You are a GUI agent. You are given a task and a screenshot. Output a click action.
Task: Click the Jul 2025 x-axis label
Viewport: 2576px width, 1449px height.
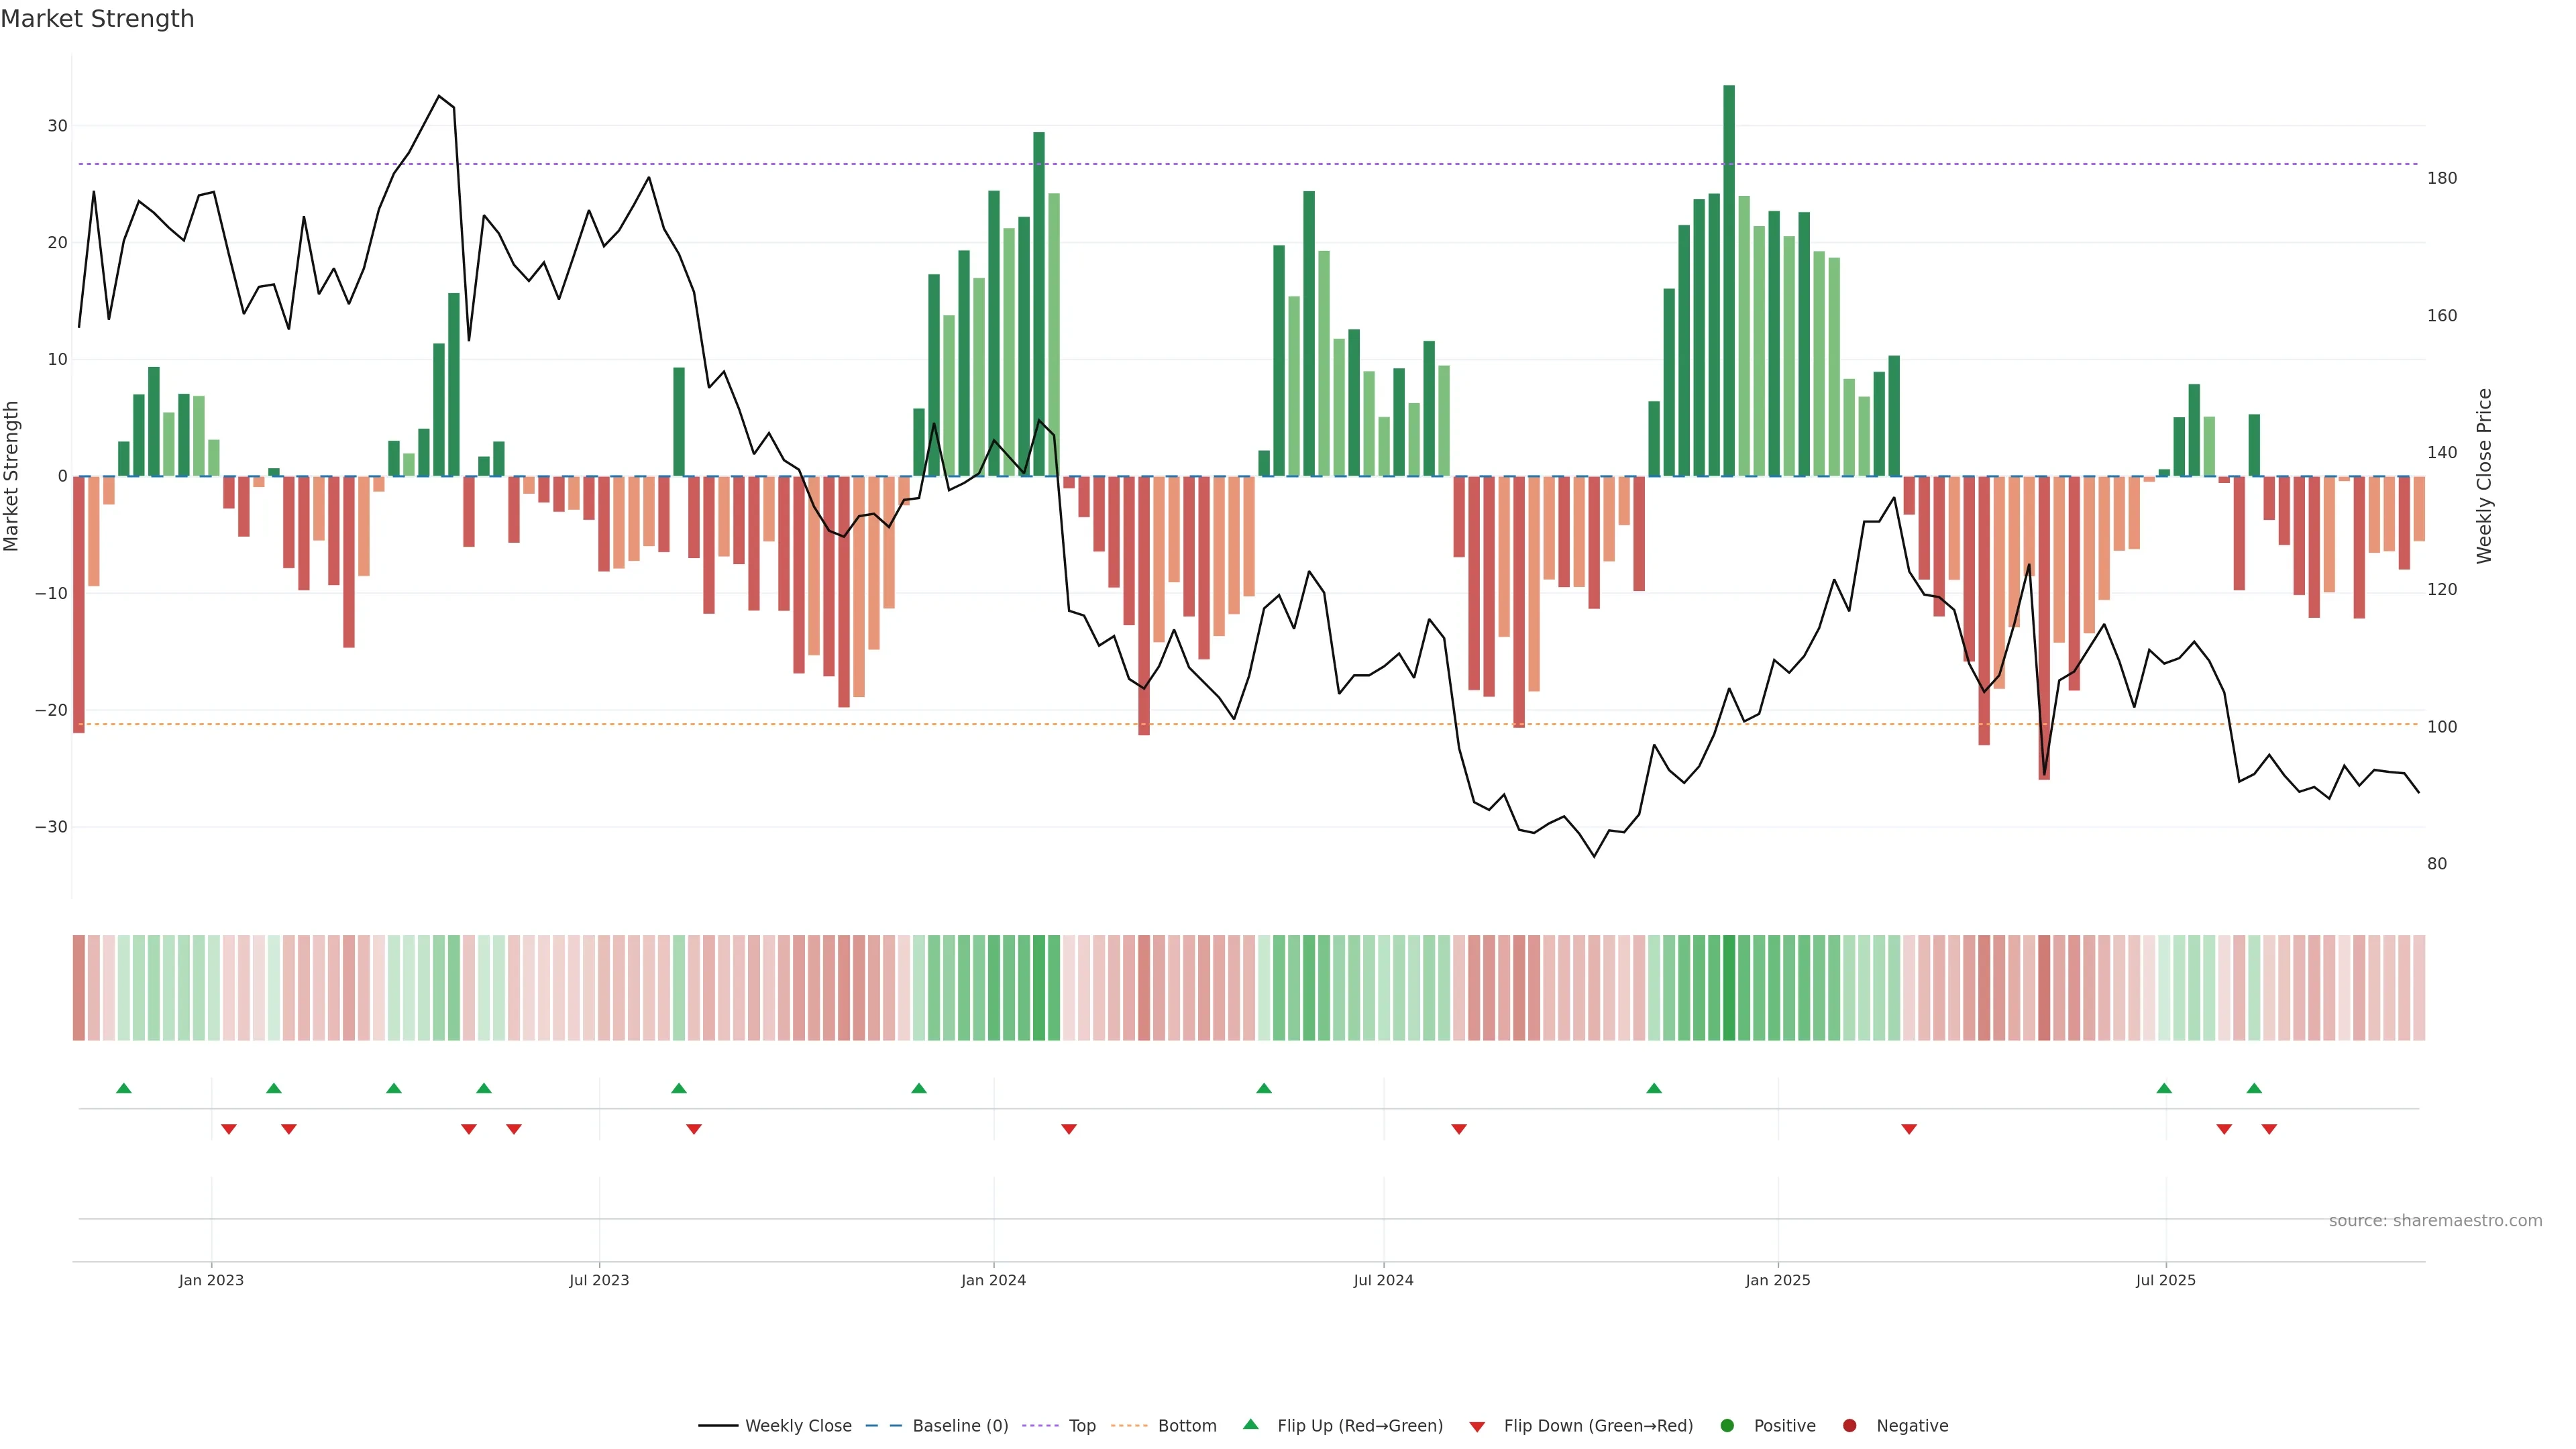[2165, 1280]
